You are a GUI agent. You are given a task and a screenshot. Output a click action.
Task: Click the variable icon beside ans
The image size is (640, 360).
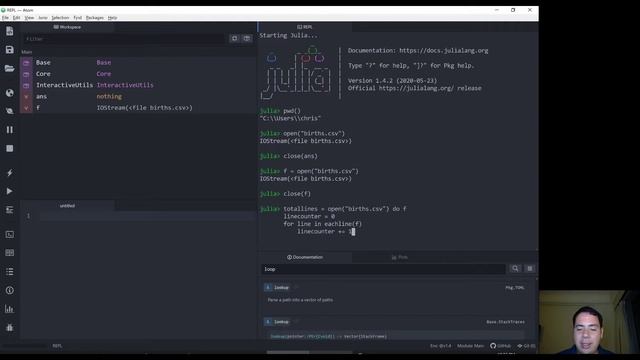26,96
